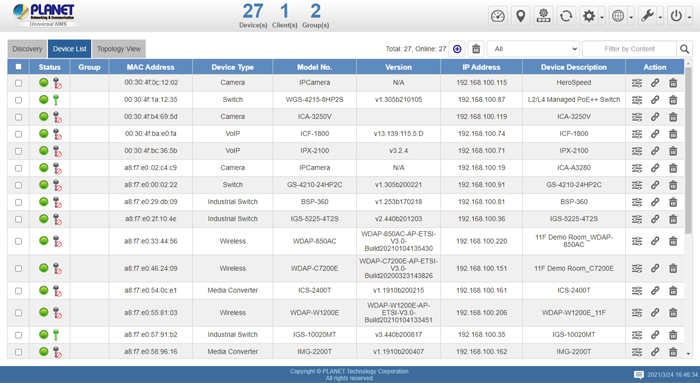Viewport: 700px width, 383px height.
Task: Click the link icon for WGS-4215-8HP2S row
Action: pos(655,100)
